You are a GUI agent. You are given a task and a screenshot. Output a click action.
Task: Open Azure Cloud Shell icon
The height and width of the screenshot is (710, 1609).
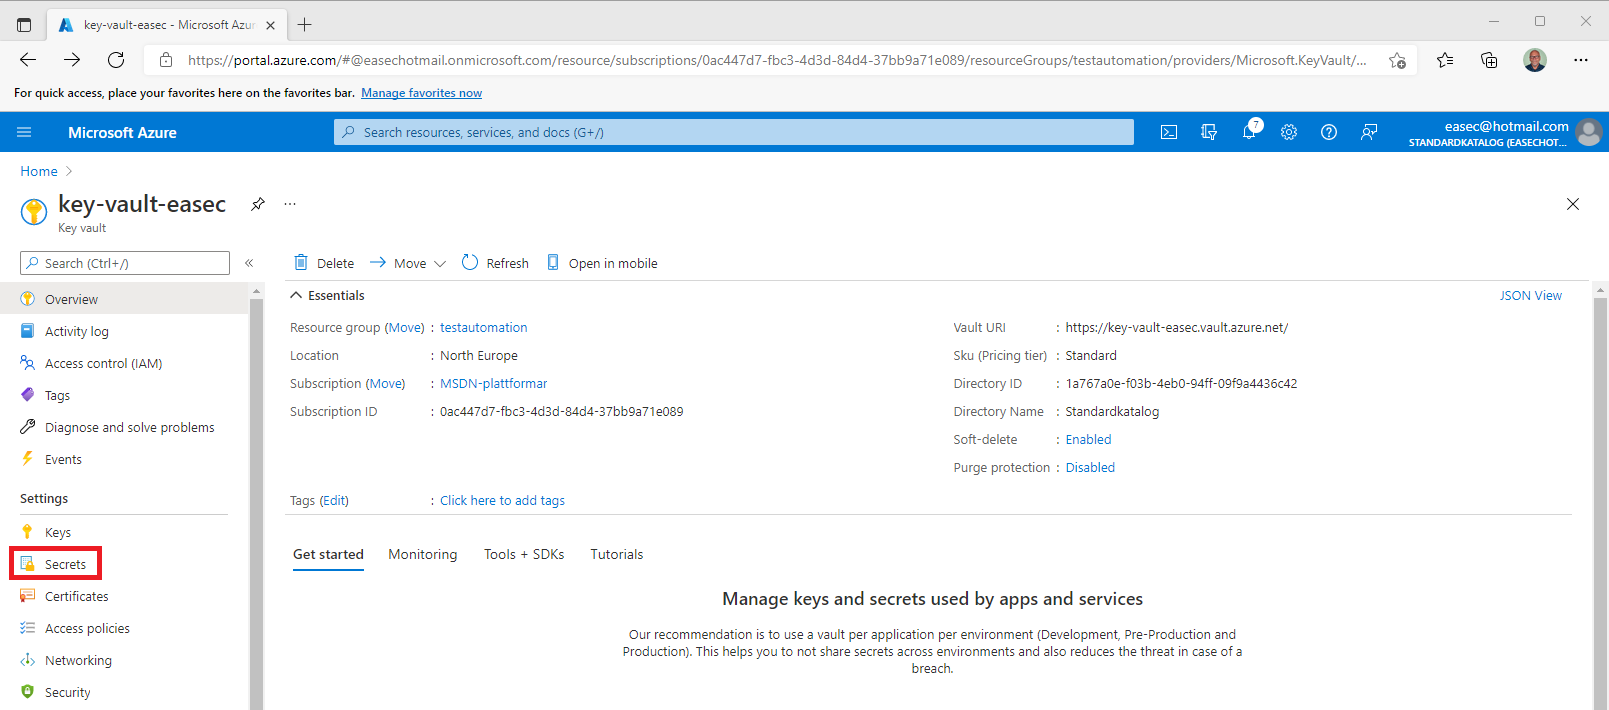point(1168,132)
